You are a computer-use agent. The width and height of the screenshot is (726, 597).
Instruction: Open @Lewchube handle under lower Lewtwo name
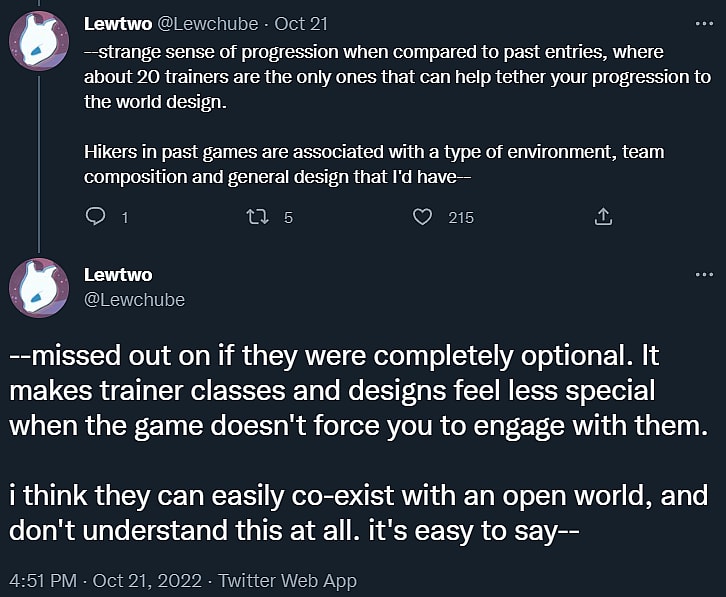[134, 299]
